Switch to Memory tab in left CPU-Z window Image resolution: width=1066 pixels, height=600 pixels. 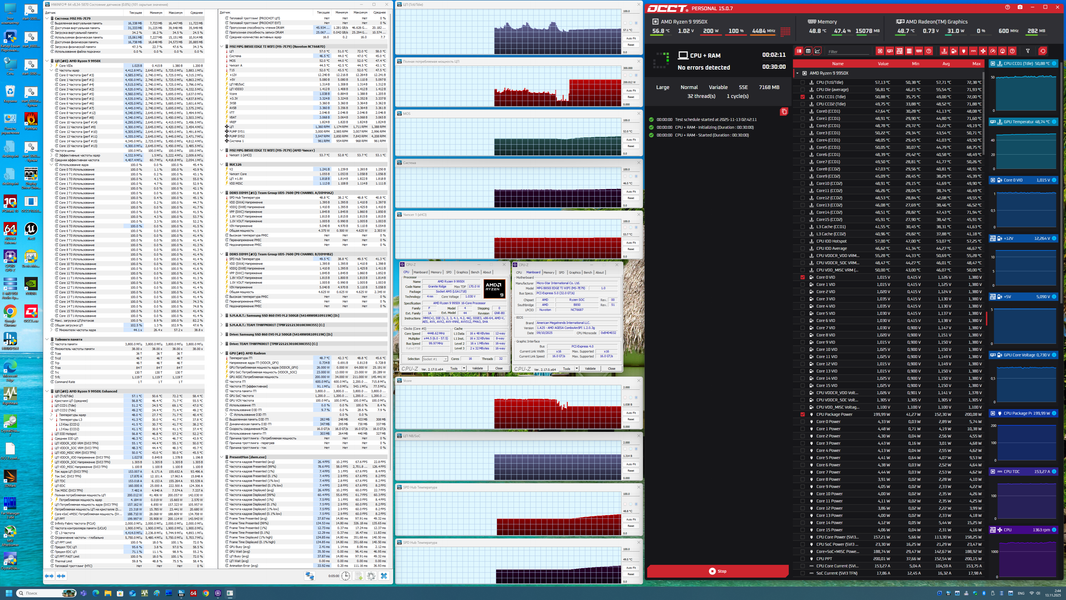click(x=436, y=272)
